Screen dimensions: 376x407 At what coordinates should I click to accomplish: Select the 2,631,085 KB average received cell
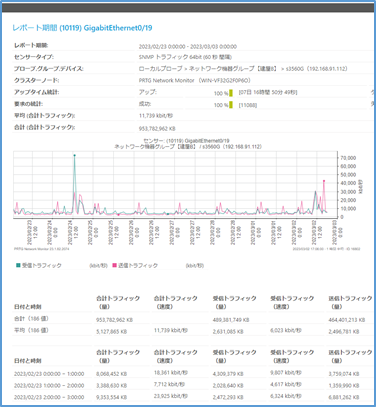pos(228,332)
